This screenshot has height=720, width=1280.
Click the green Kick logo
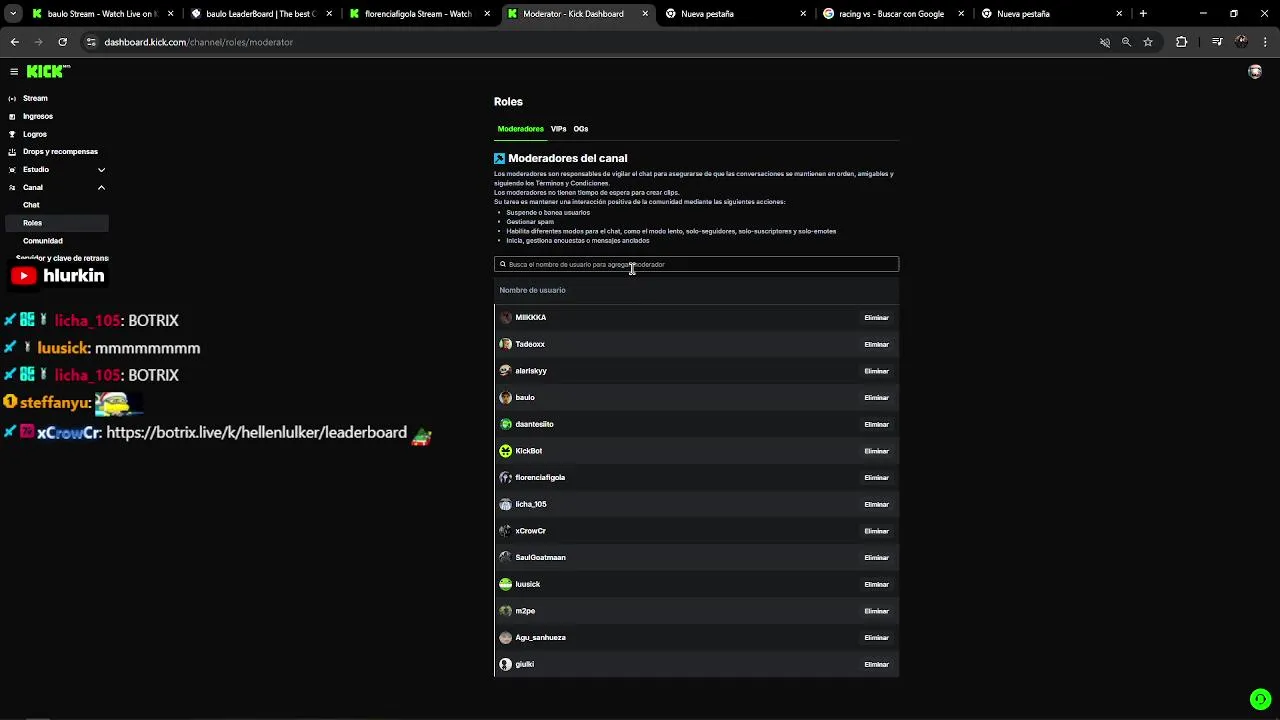(48, 71)
